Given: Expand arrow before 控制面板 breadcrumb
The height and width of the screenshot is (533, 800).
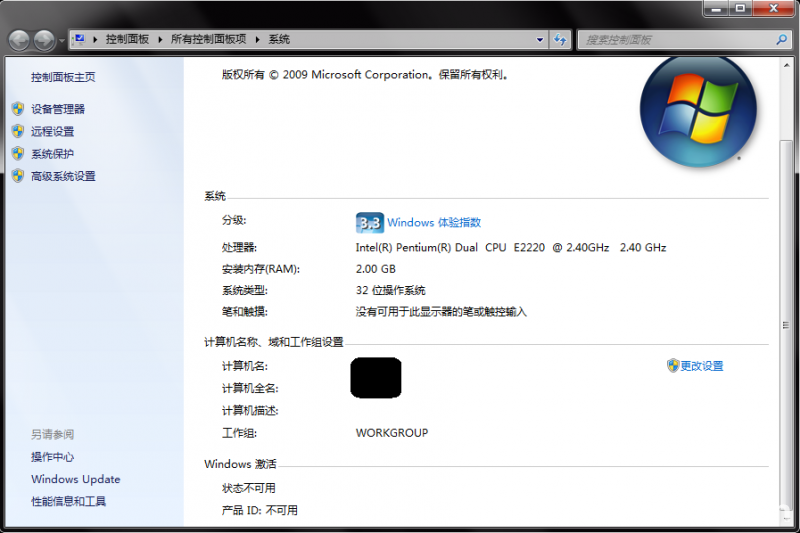Looking at the screenshot, I should tap(95, 39).
